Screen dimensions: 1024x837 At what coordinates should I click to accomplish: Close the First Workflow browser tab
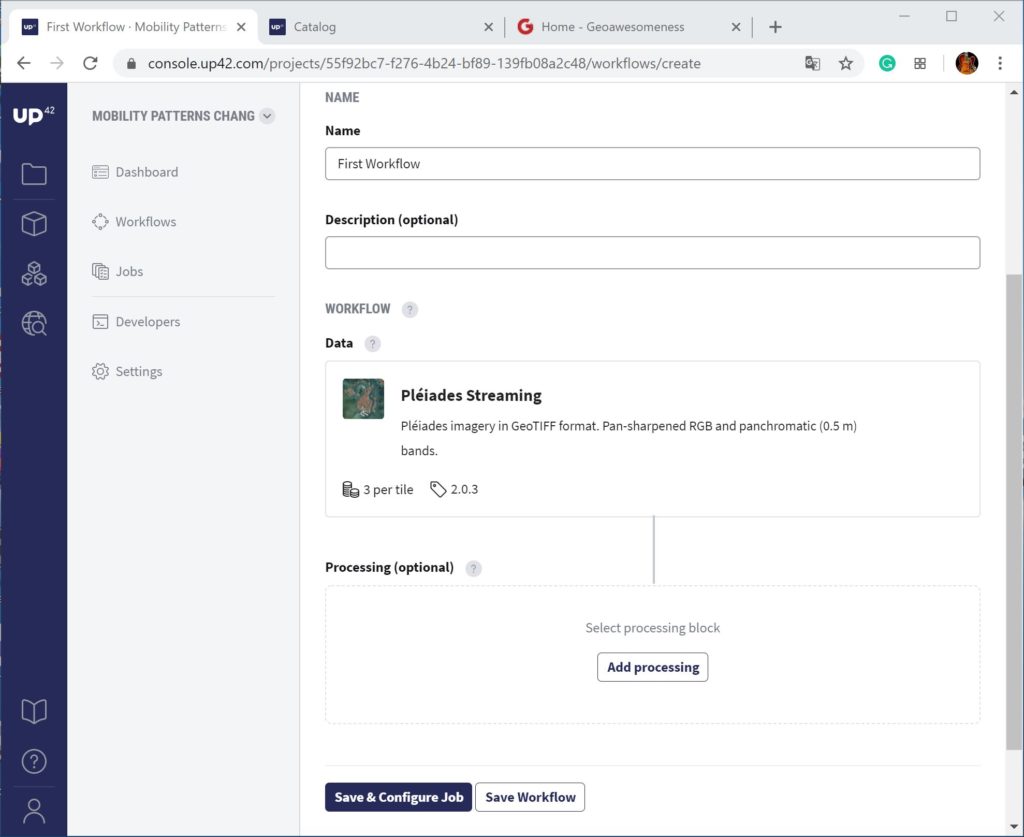(241, 27)
